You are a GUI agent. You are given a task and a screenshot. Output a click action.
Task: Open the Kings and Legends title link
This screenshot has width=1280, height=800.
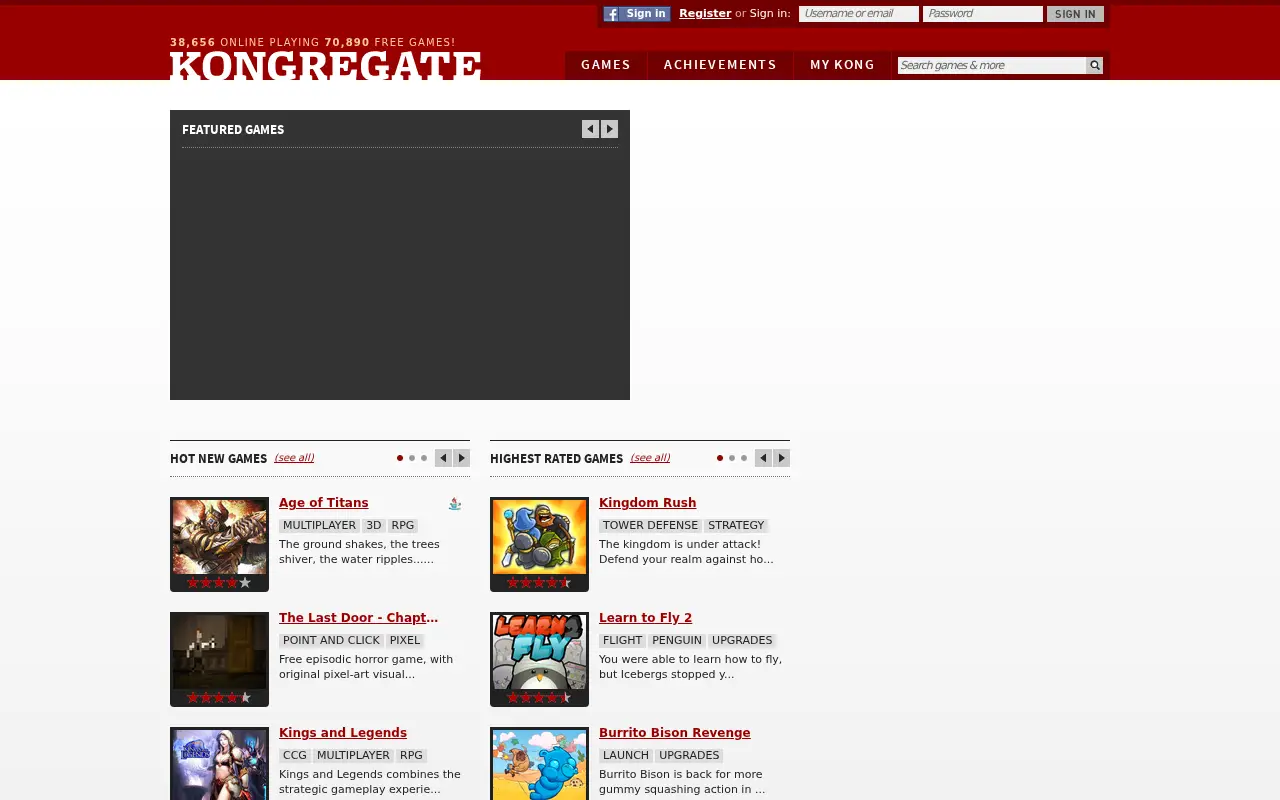point(343,733)
